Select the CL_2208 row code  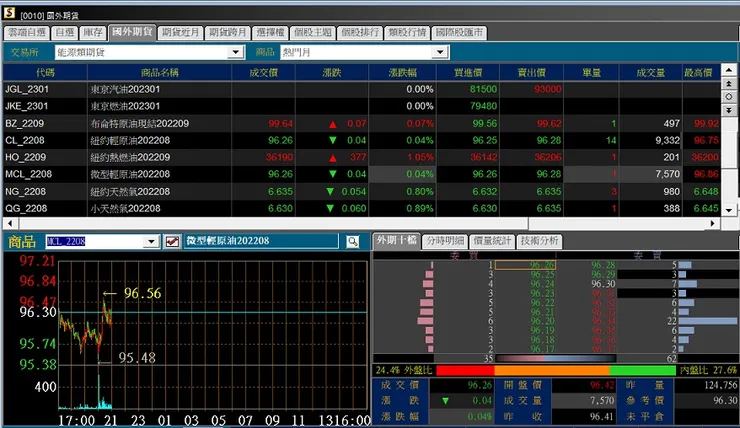click(25, 141)
